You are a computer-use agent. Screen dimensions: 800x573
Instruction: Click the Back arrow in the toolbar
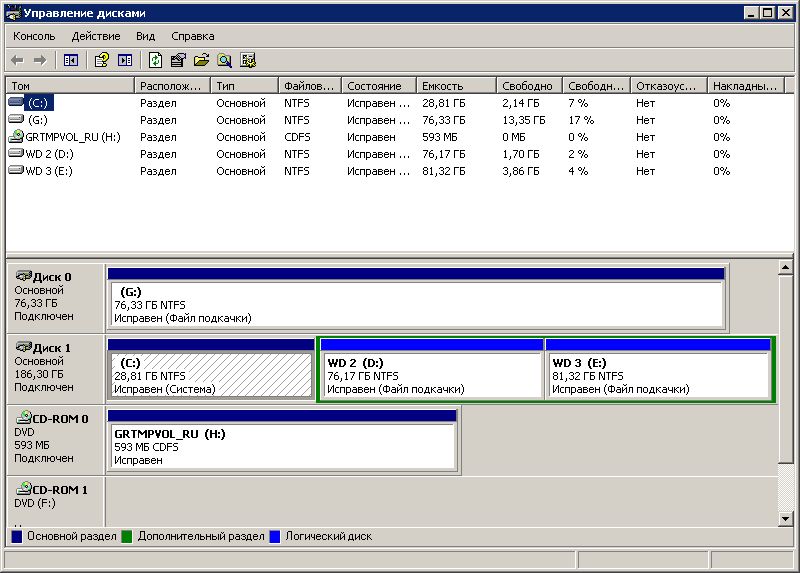coord(18,60)
